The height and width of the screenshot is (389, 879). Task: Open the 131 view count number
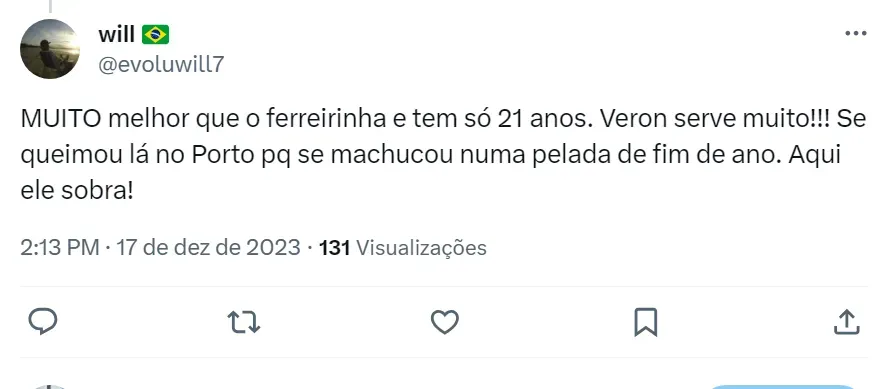point(335,247)
